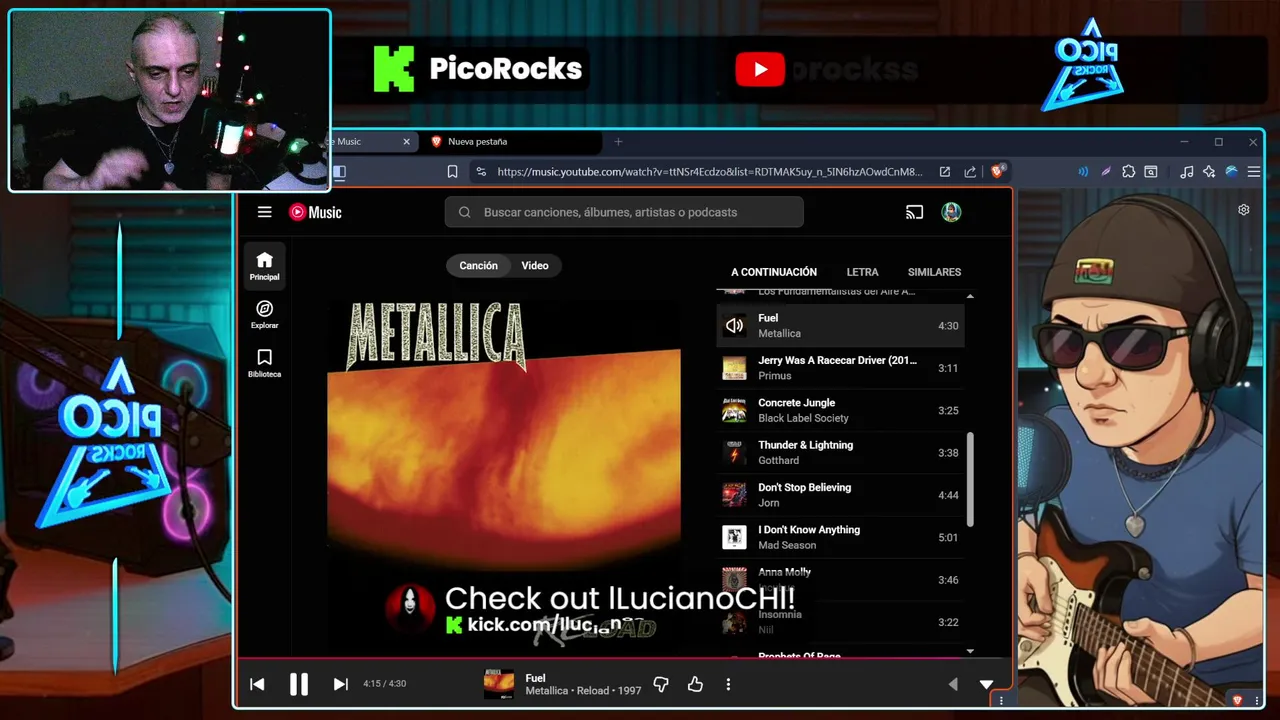The width and height of the screenshot is (1280, 720).
Task: Play Concrete Jungle by Black Label Society
Action: pos(840,410)
